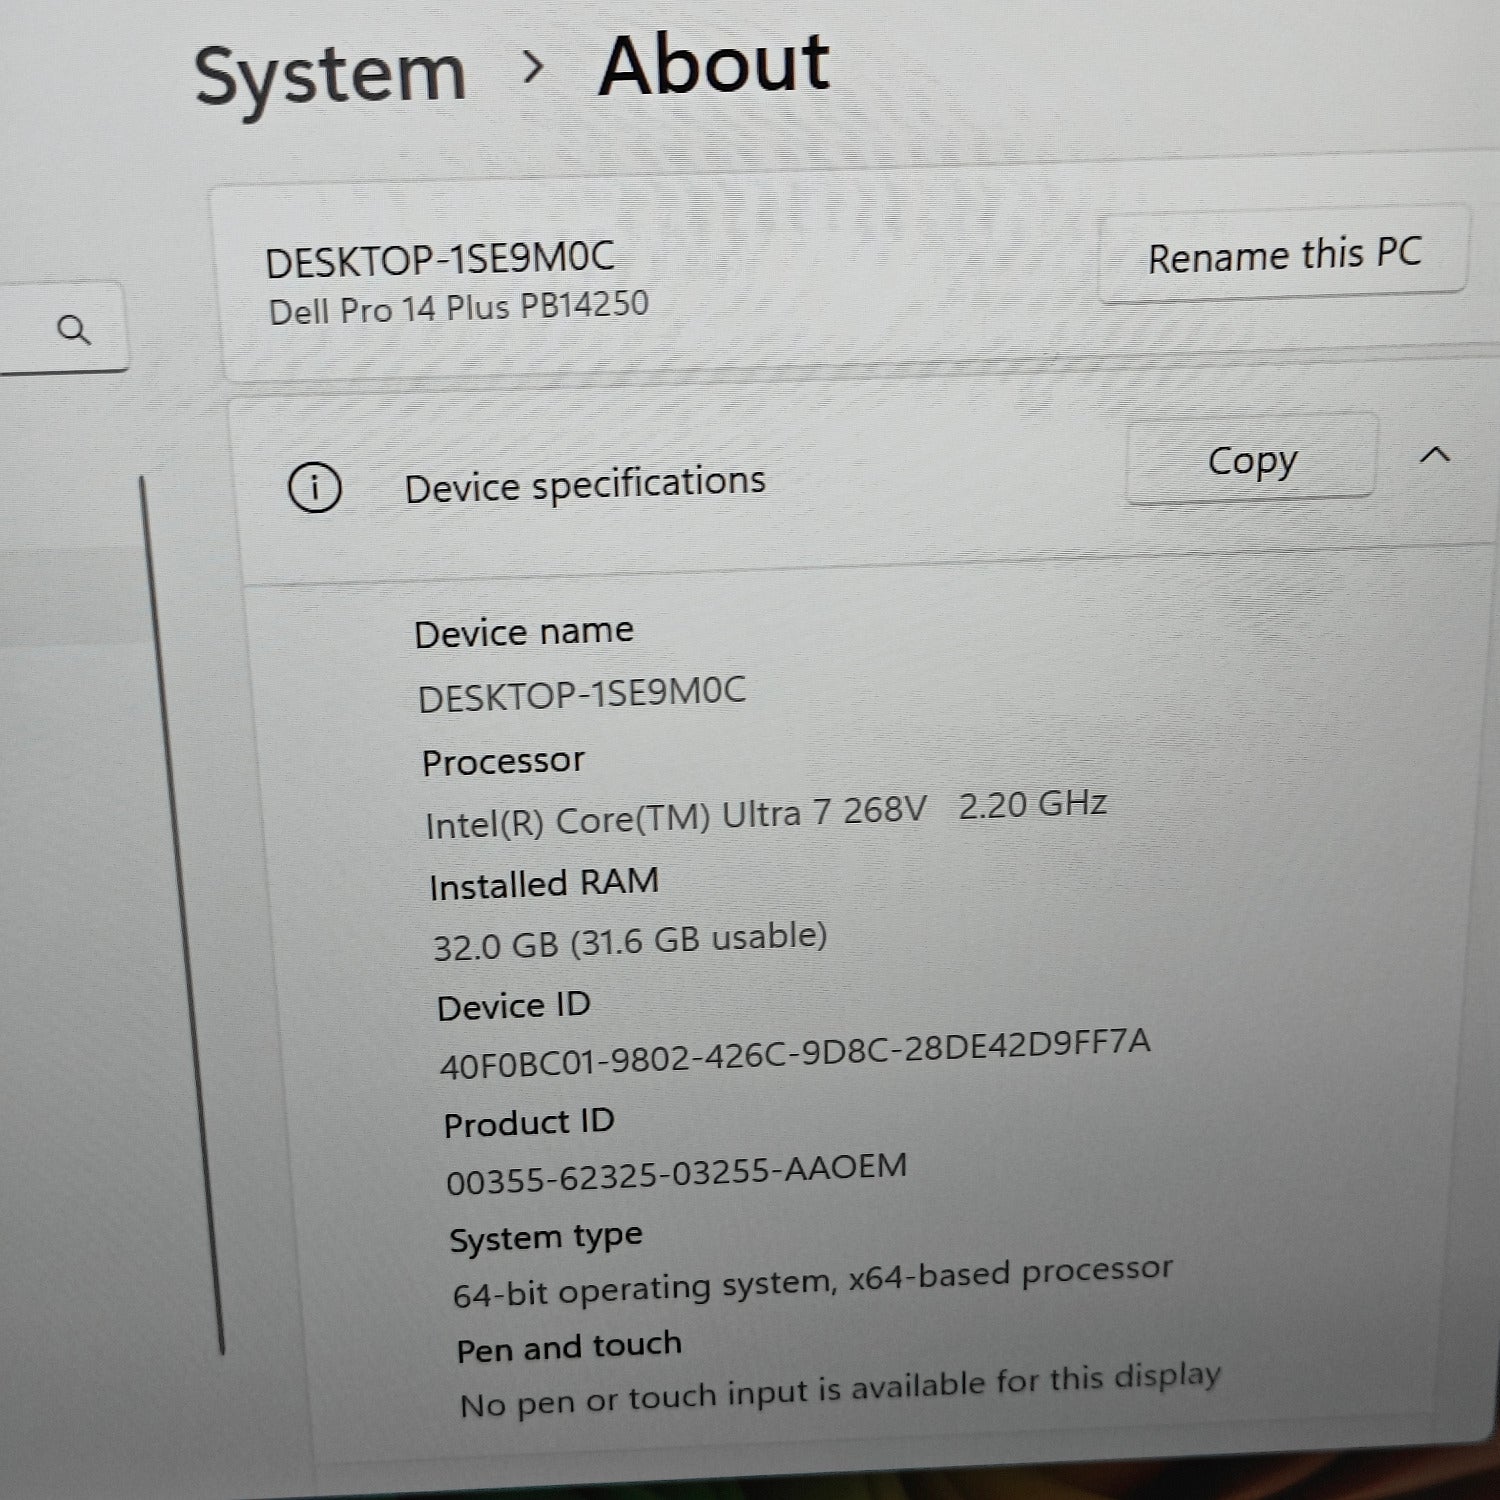Go back to System via breadcrumb
Viewport: 1500px width, 1500px height.
pos(330,76)
